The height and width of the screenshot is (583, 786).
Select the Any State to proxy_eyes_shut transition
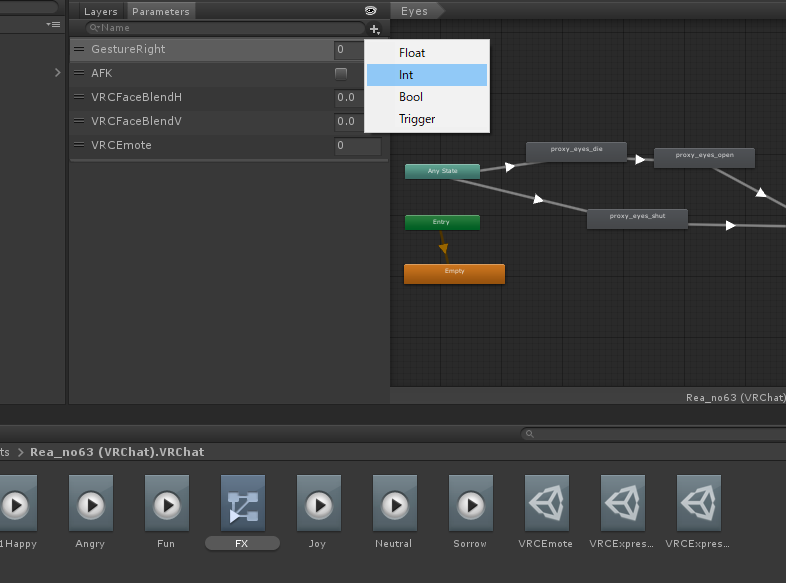point(538,199)
